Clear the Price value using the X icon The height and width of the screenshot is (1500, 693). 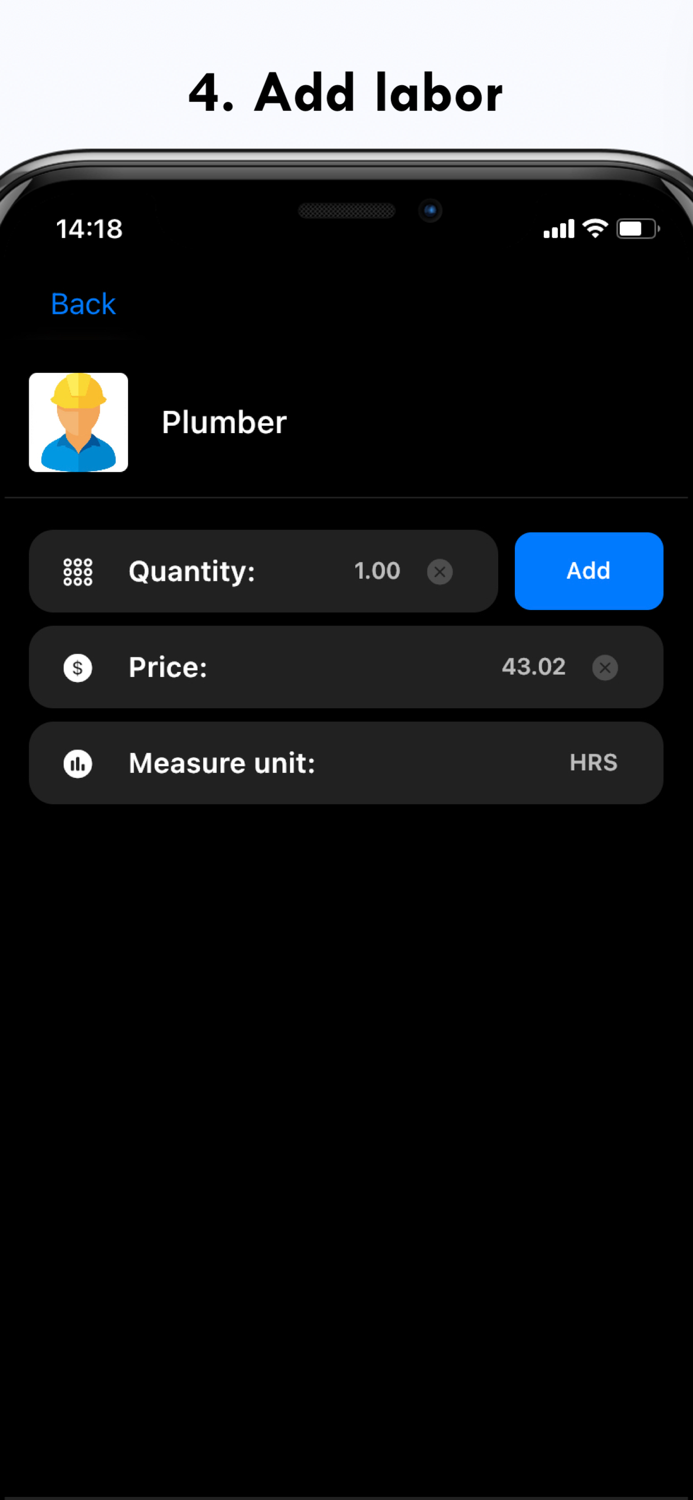click(x=604, y=667)
